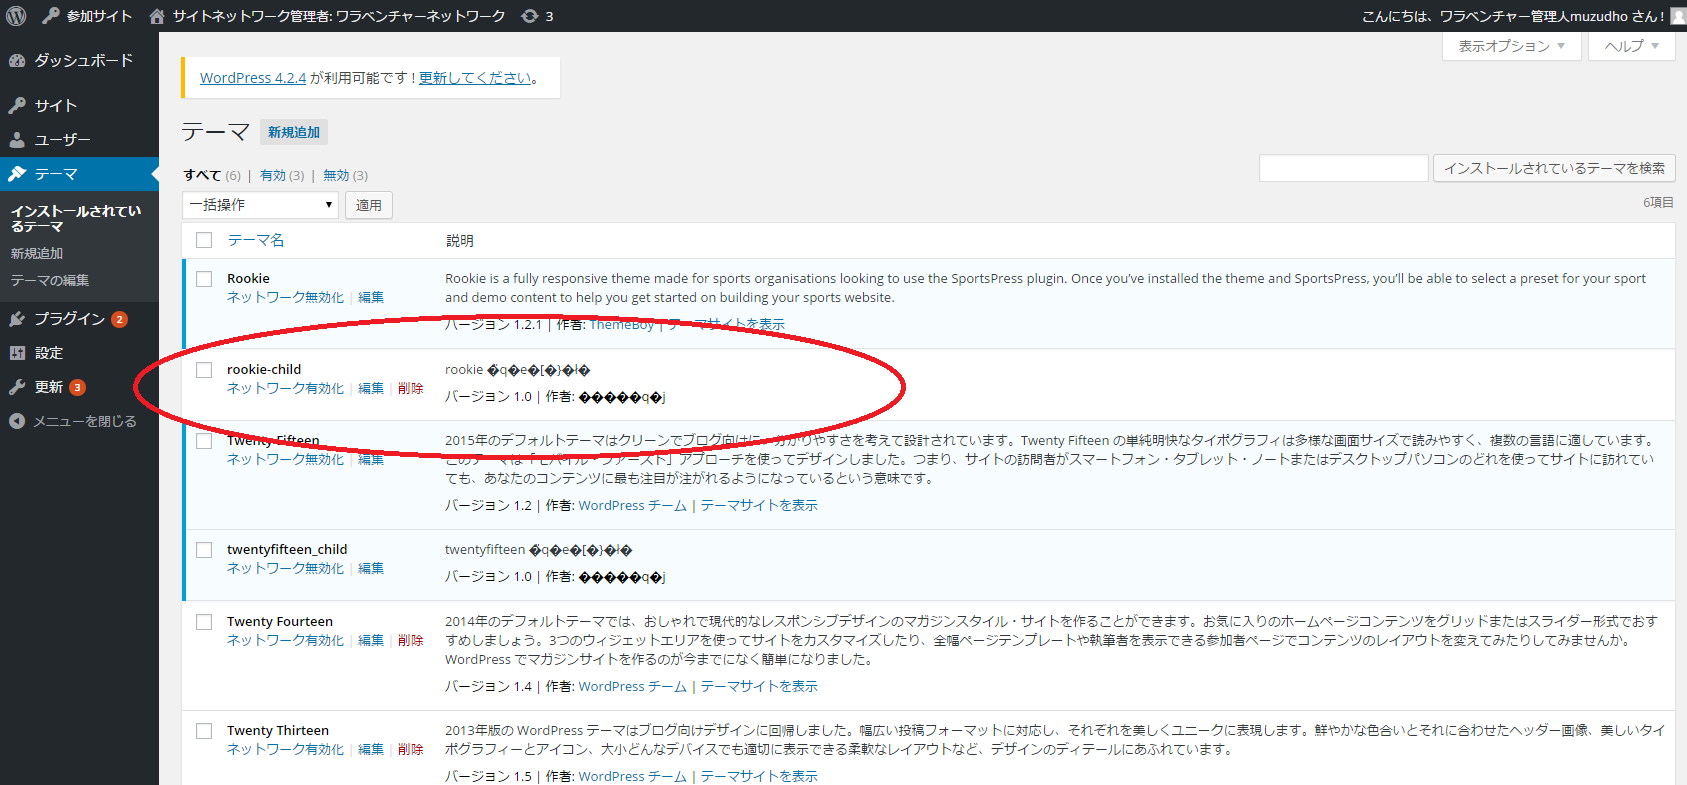Click the テーマ名 column header
Viewport: 1687px width, 785px height.
coord(256,240)
